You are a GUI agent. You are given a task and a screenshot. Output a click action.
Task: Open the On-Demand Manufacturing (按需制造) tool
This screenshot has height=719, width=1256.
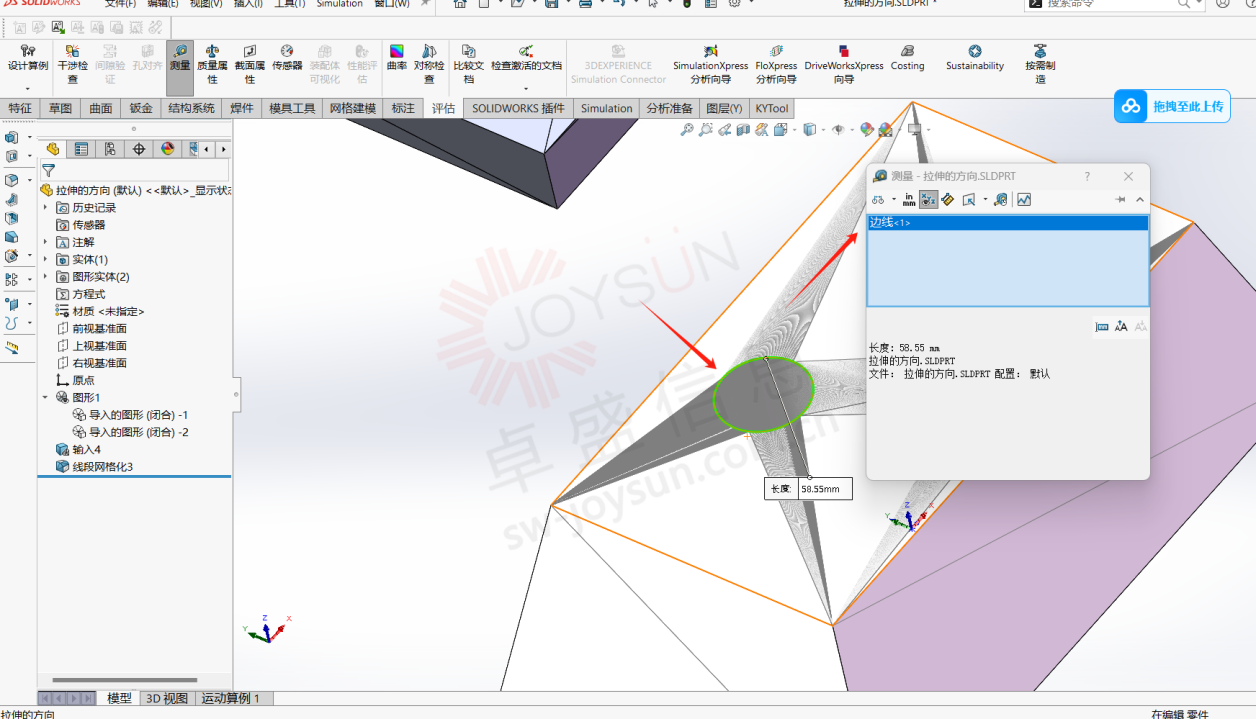1040,64
